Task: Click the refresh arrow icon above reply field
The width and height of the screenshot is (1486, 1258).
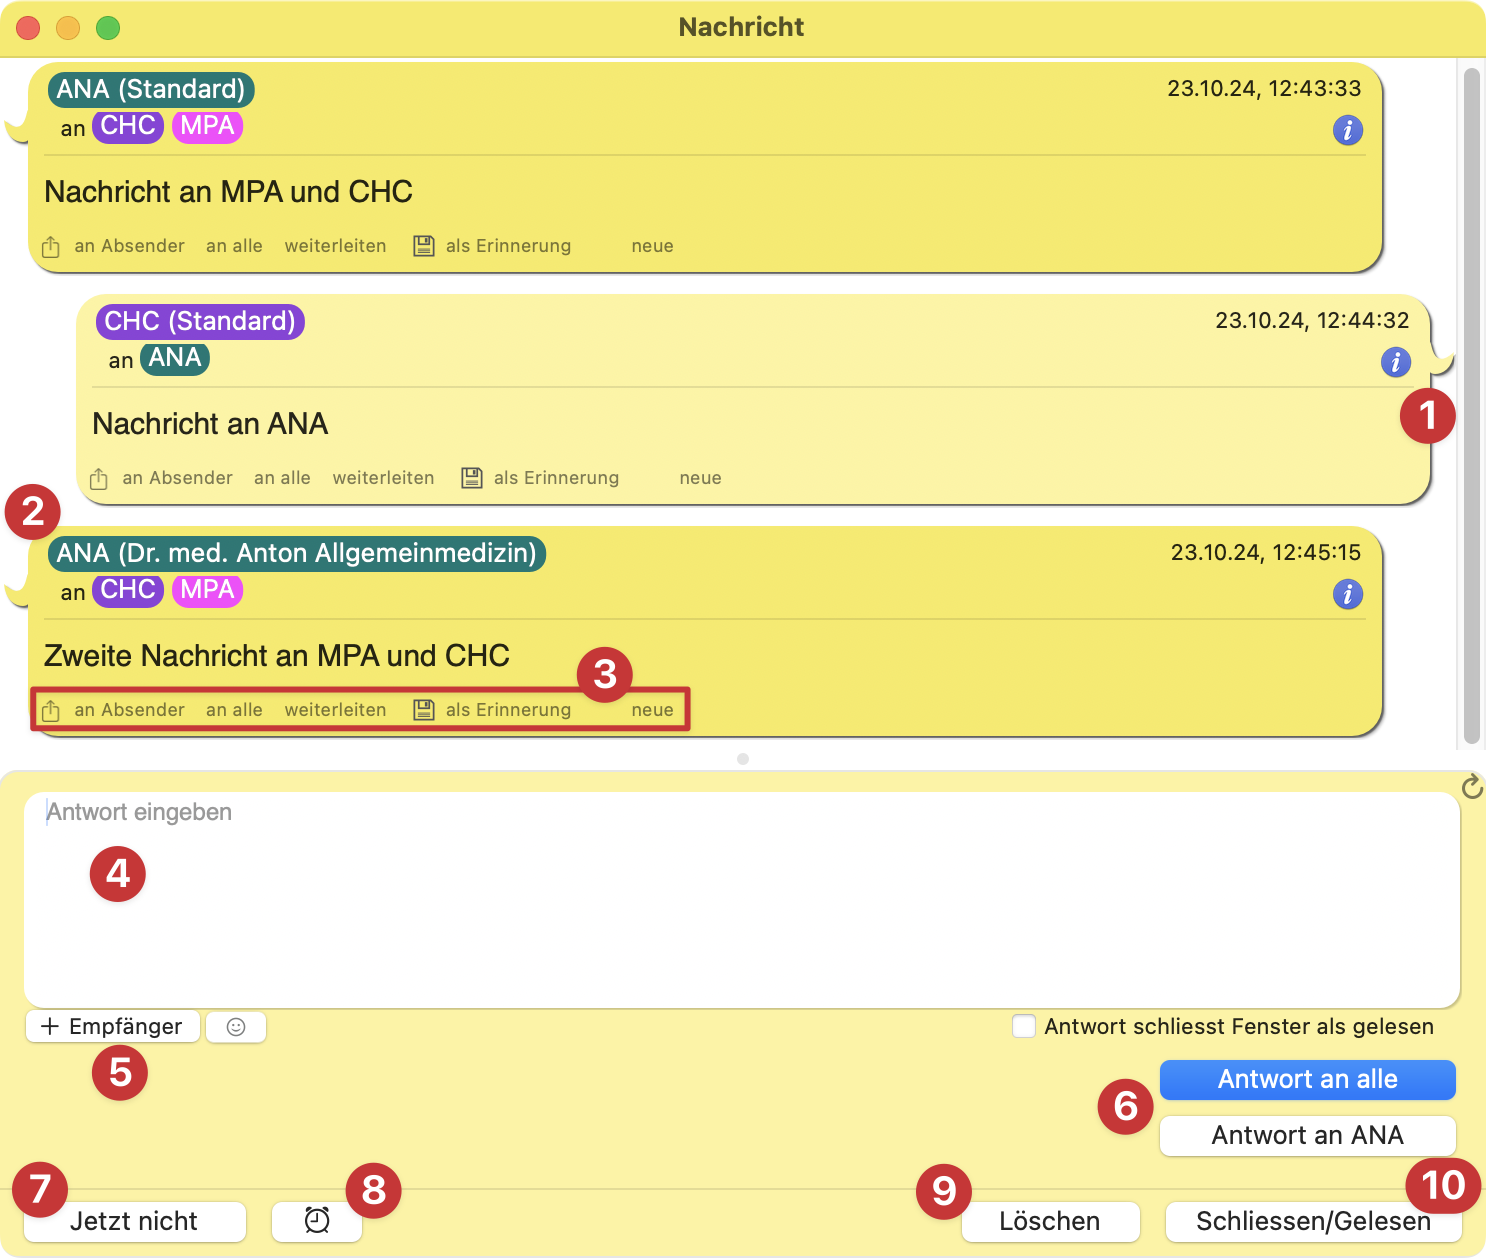Action: [x=1472, y=787]
